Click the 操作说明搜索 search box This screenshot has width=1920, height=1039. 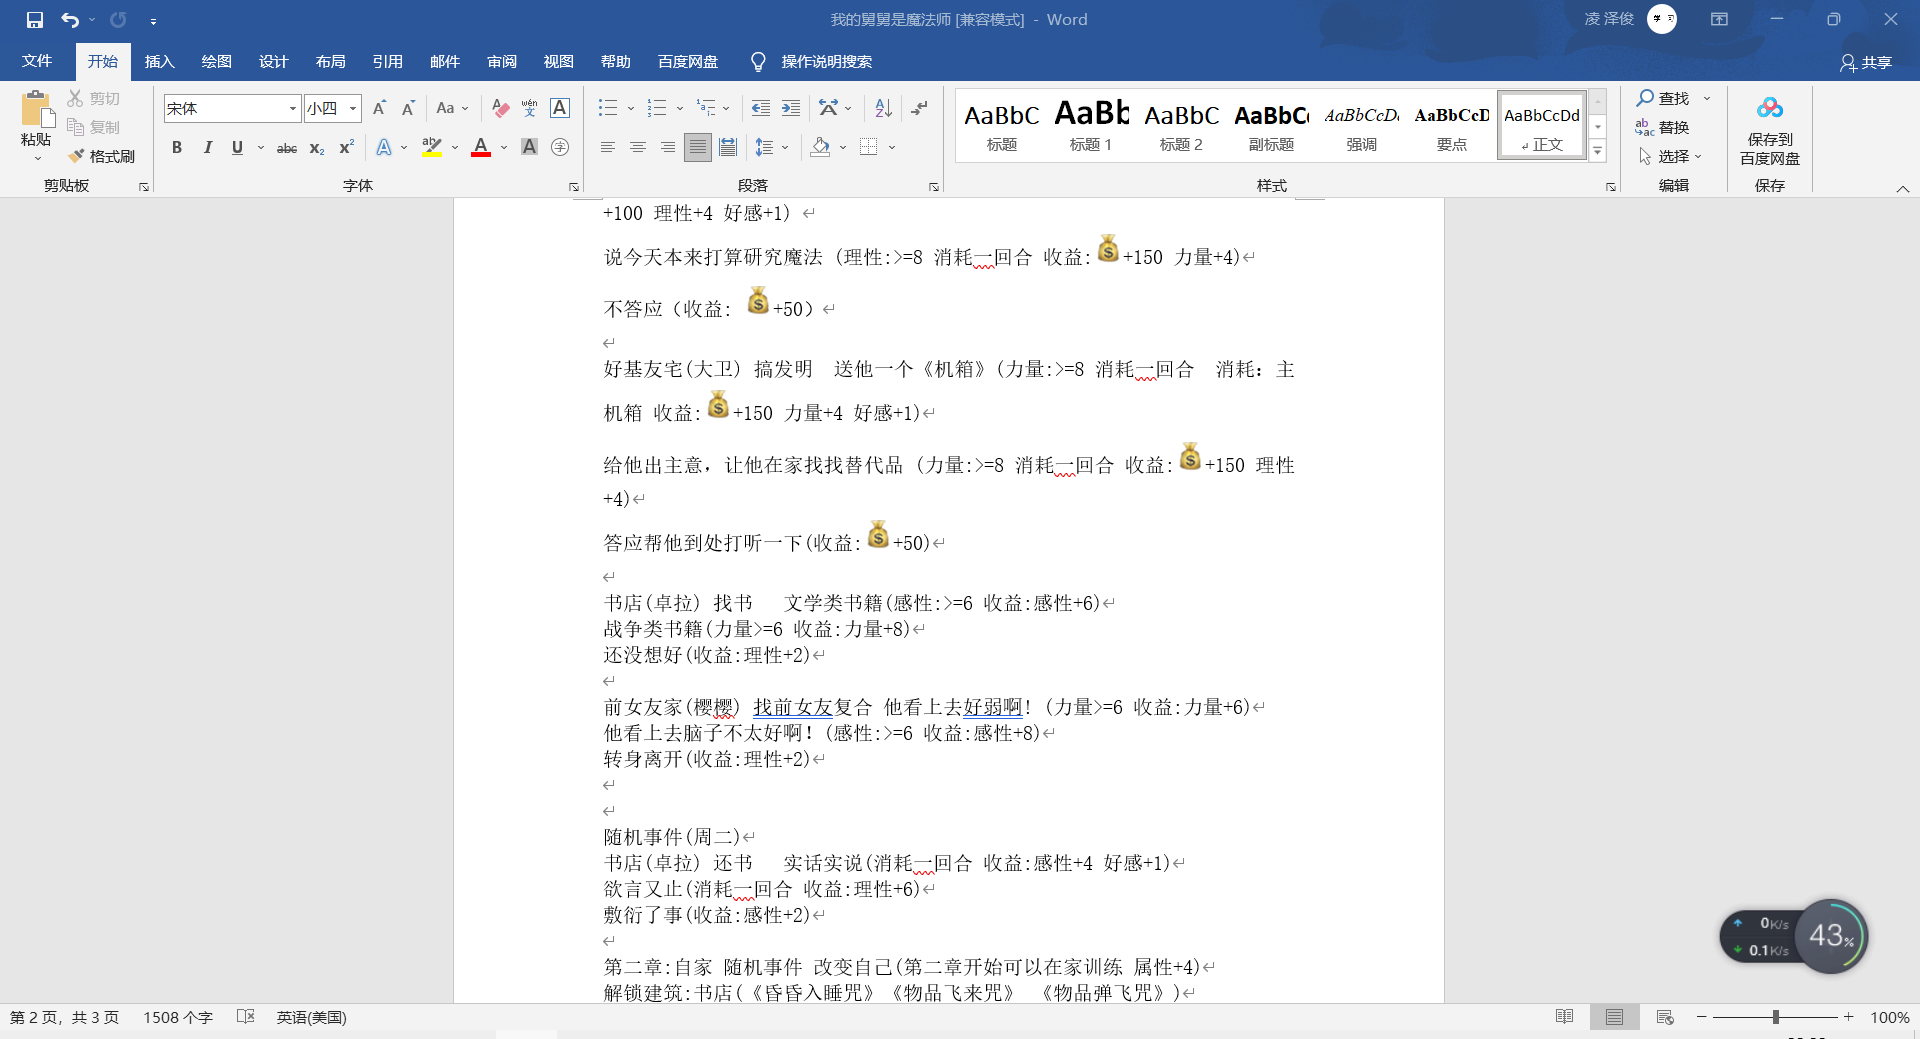pyautogui.click(x=812, y=62)
